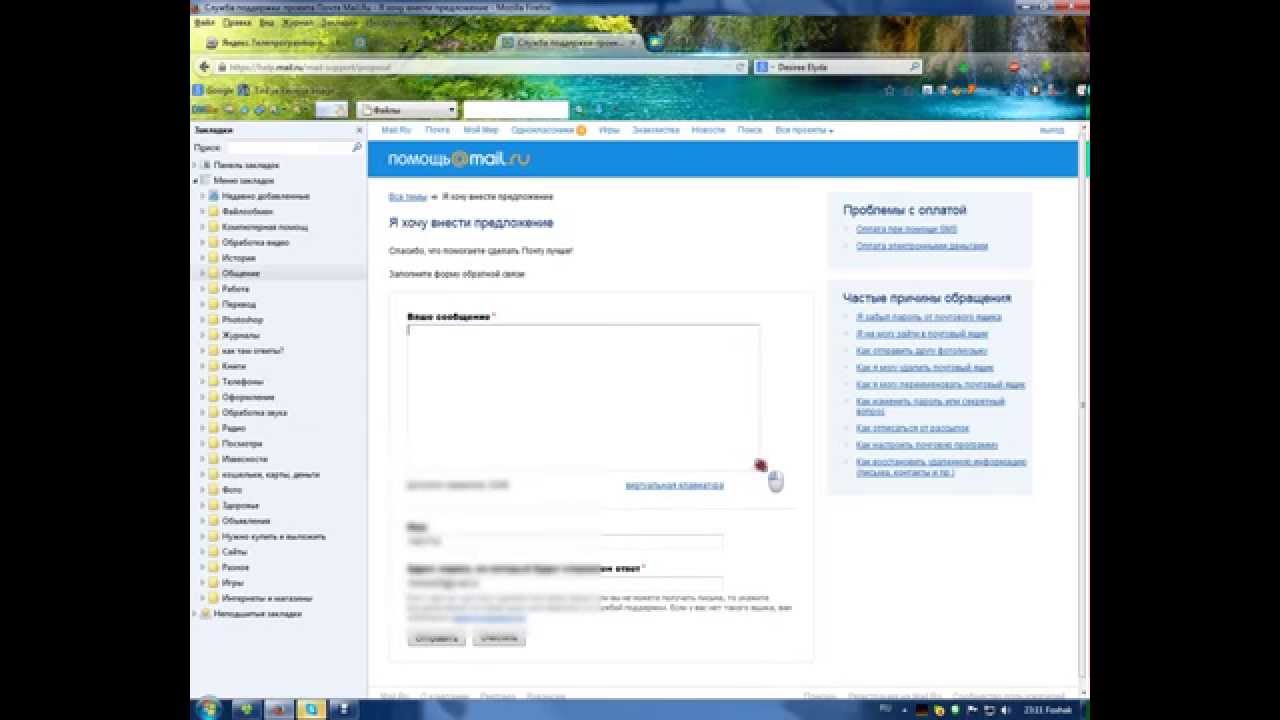Expand the Обработка видео folder arrow
The width and height of the screenshot is (1280, 720).
point(202,243)
